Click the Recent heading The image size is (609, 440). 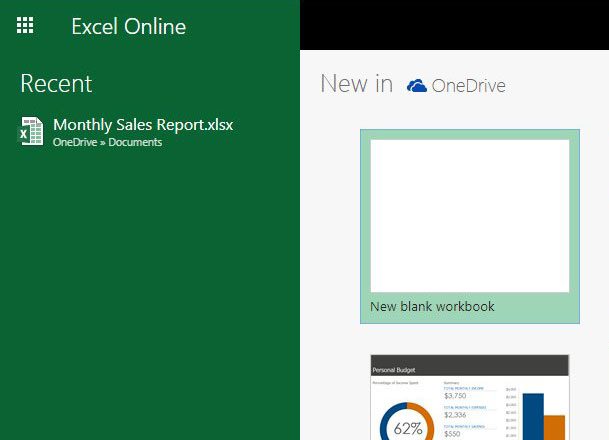pyautogui.click(x=56, y=83)
